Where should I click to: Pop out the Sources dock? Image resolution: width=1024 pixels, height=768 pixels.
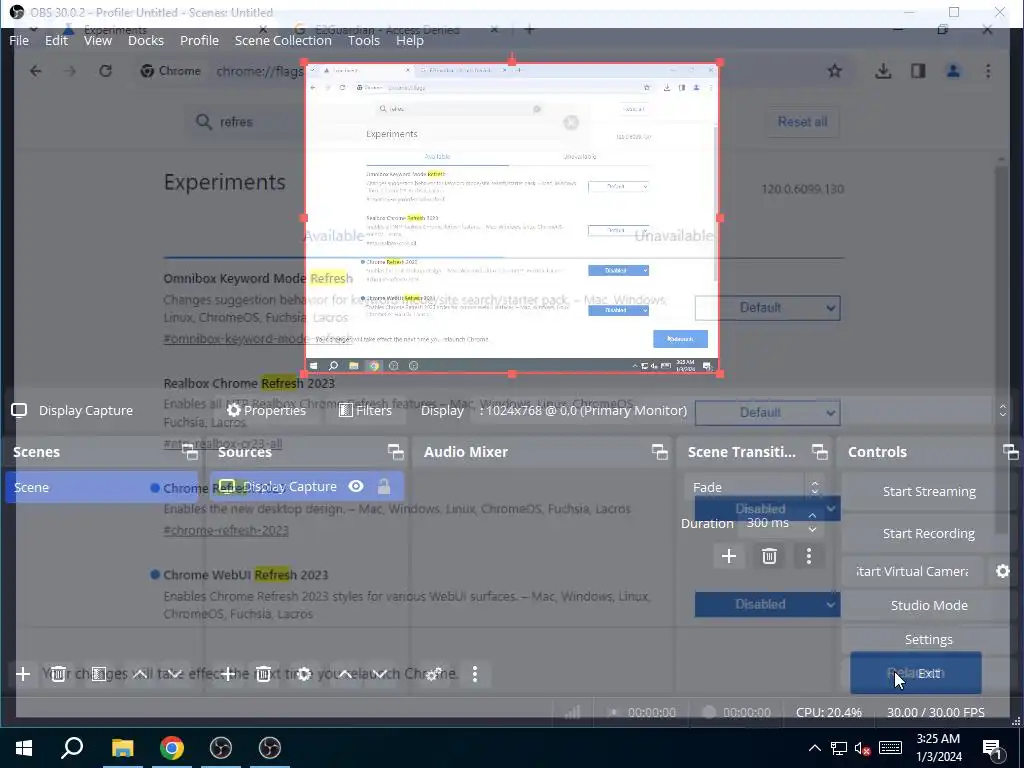pos(396,452)
